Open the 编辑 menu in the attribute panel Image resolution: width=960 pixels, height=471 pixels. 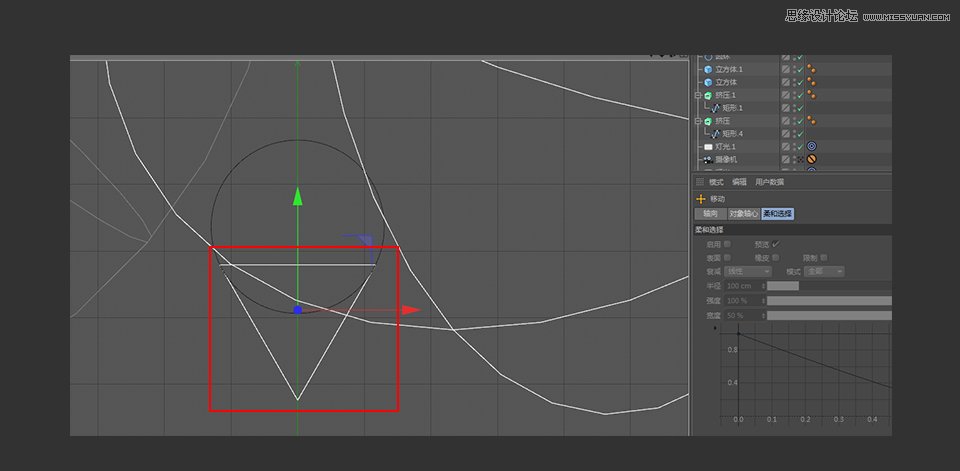tap(740, 182)
